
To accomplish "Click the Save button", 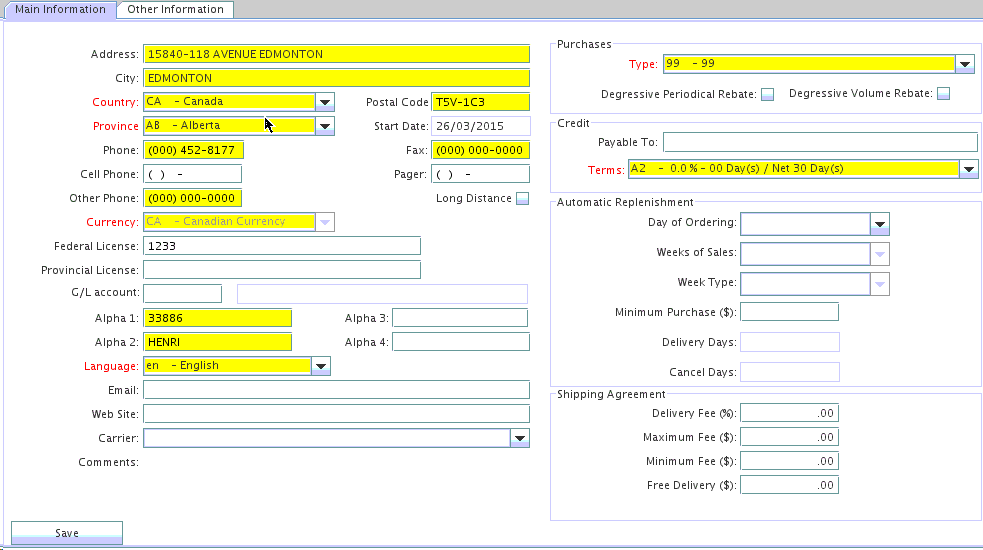I will [x=67, y=533].
